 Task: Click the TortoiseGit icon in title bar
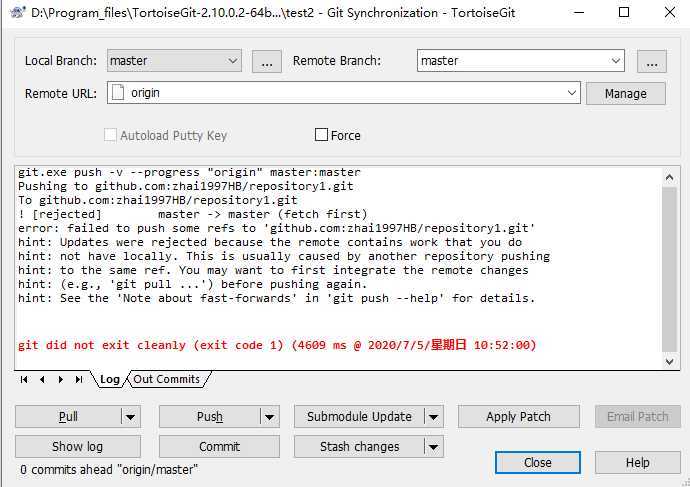pyautogui.click(x=17, y=12)
